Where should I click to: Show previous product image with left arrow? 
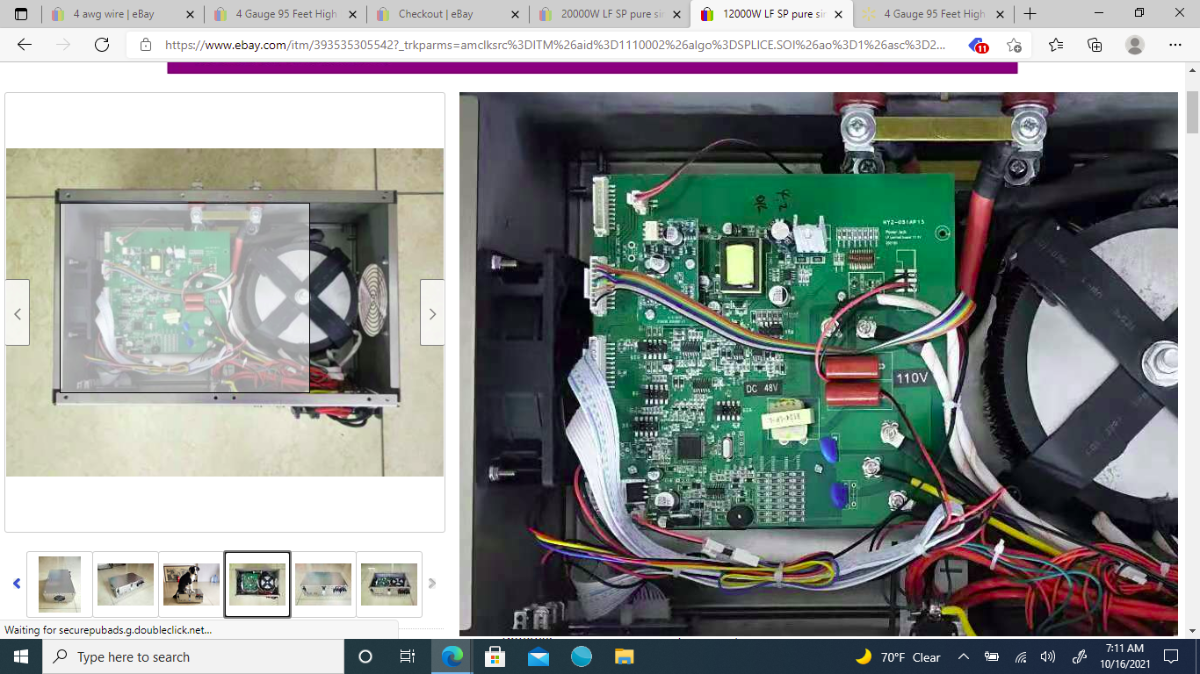pos(17,313)
